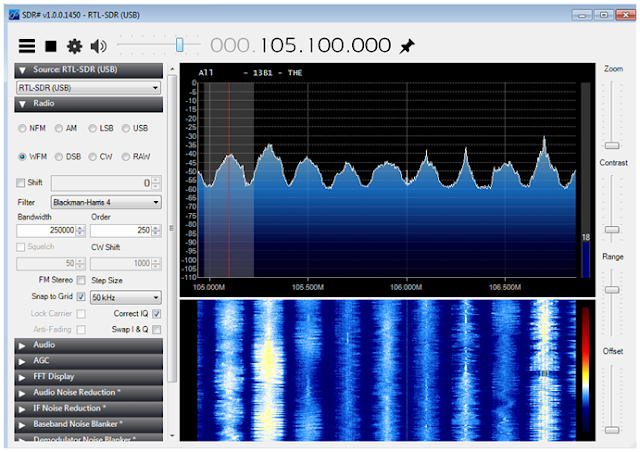Open the hamburger menu icon
Viewport: 640px width, 452px height.
point(26,46)
